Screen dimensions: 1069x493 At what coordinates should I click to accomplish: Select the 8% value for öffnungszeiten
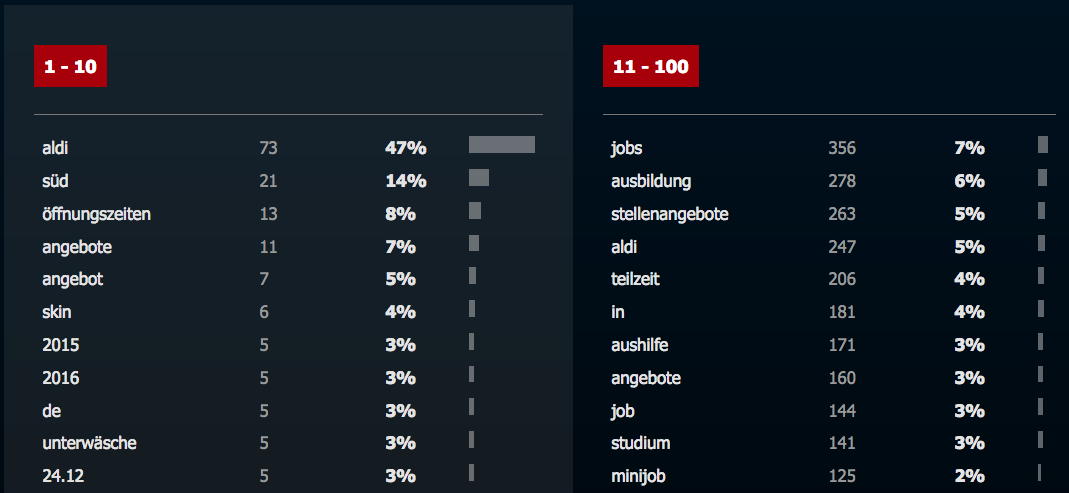pos(400,214)
